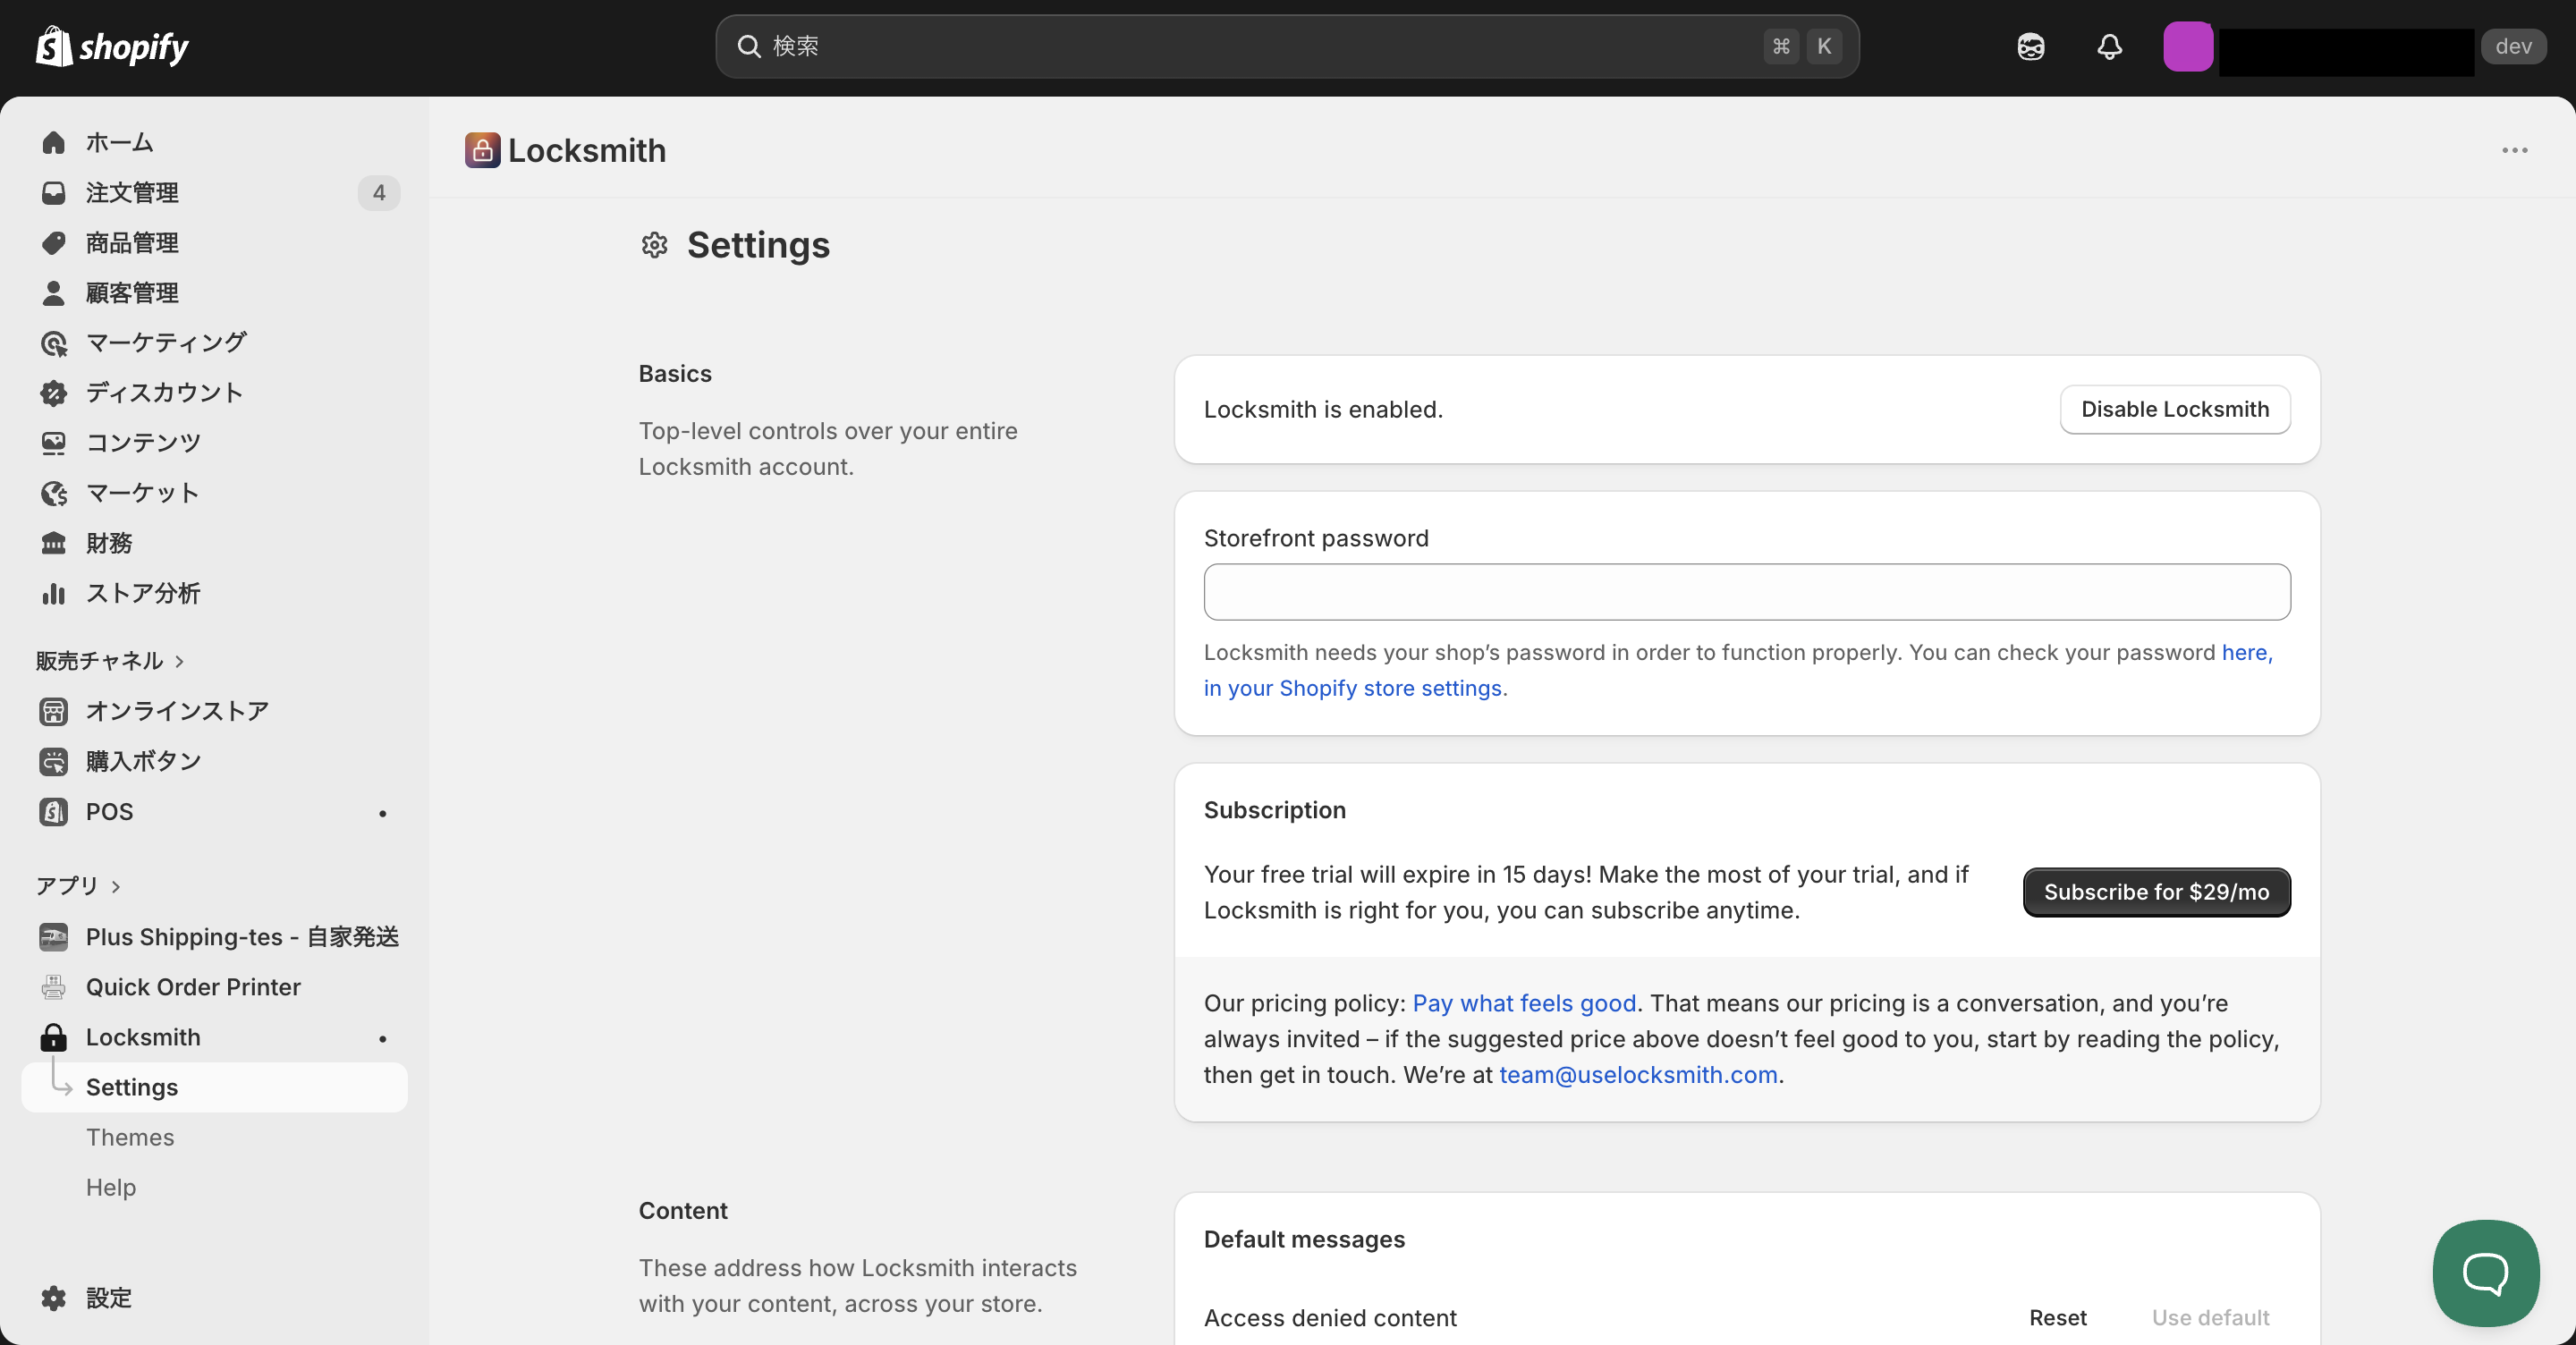
Task: Open 財務 in sidebar
Action: (109, 542)
